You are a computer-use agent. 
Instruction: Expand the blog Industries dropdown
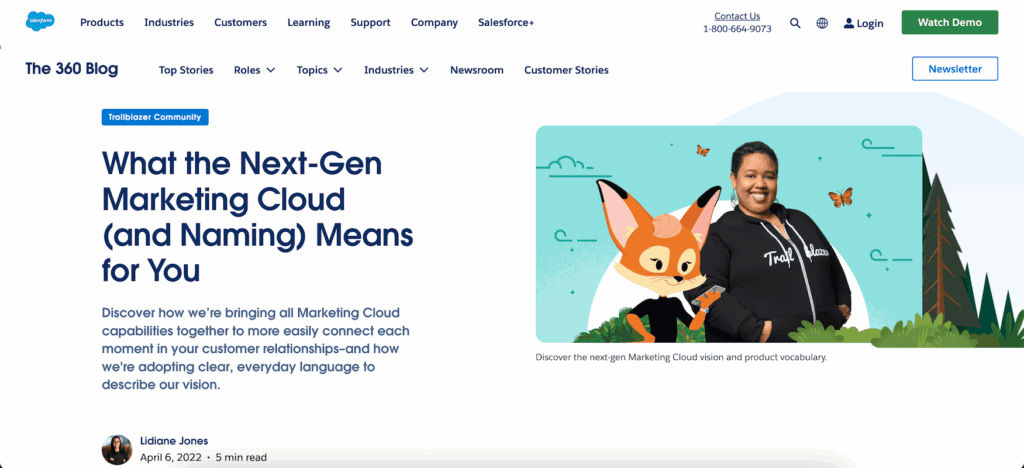pyautogui.click(x=396, y=70)
